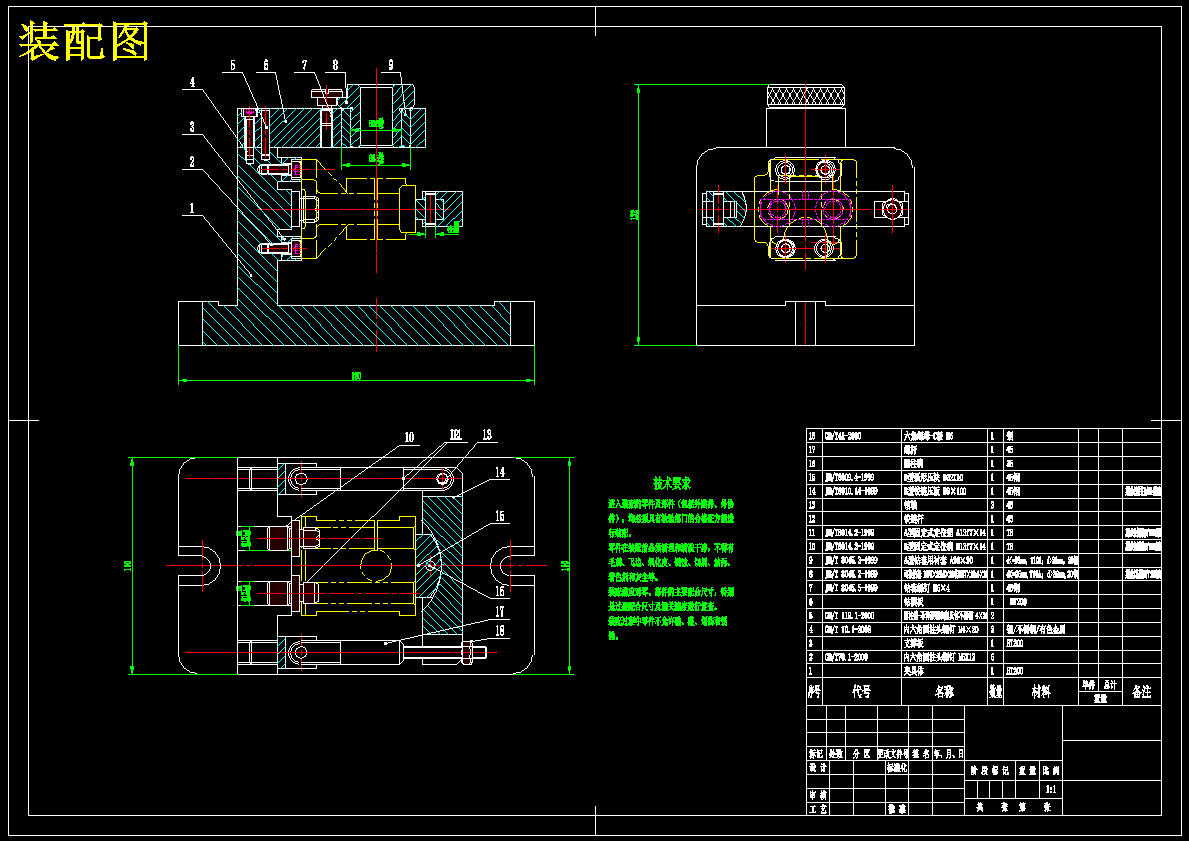Click the 签名 cell in the title block
This screenshot has width=1189, height=841.
(921, 754)
